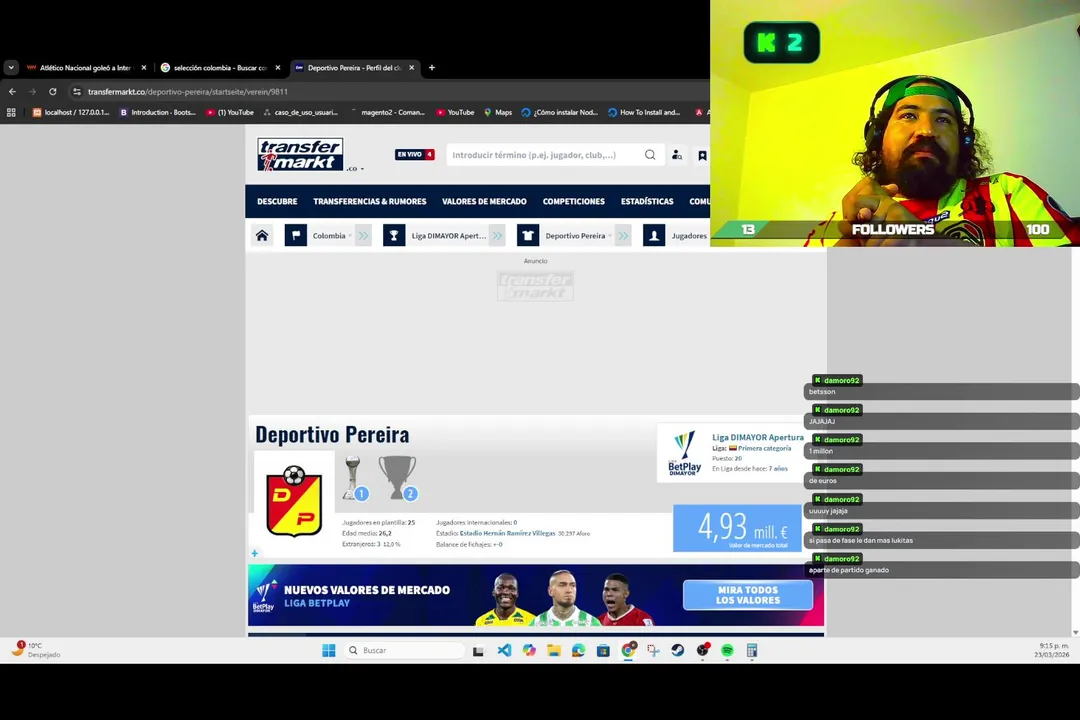Open a new browser tab with plus
Image resolution: width=1080 pixels, height=720 pixels.
coord(432,68)
